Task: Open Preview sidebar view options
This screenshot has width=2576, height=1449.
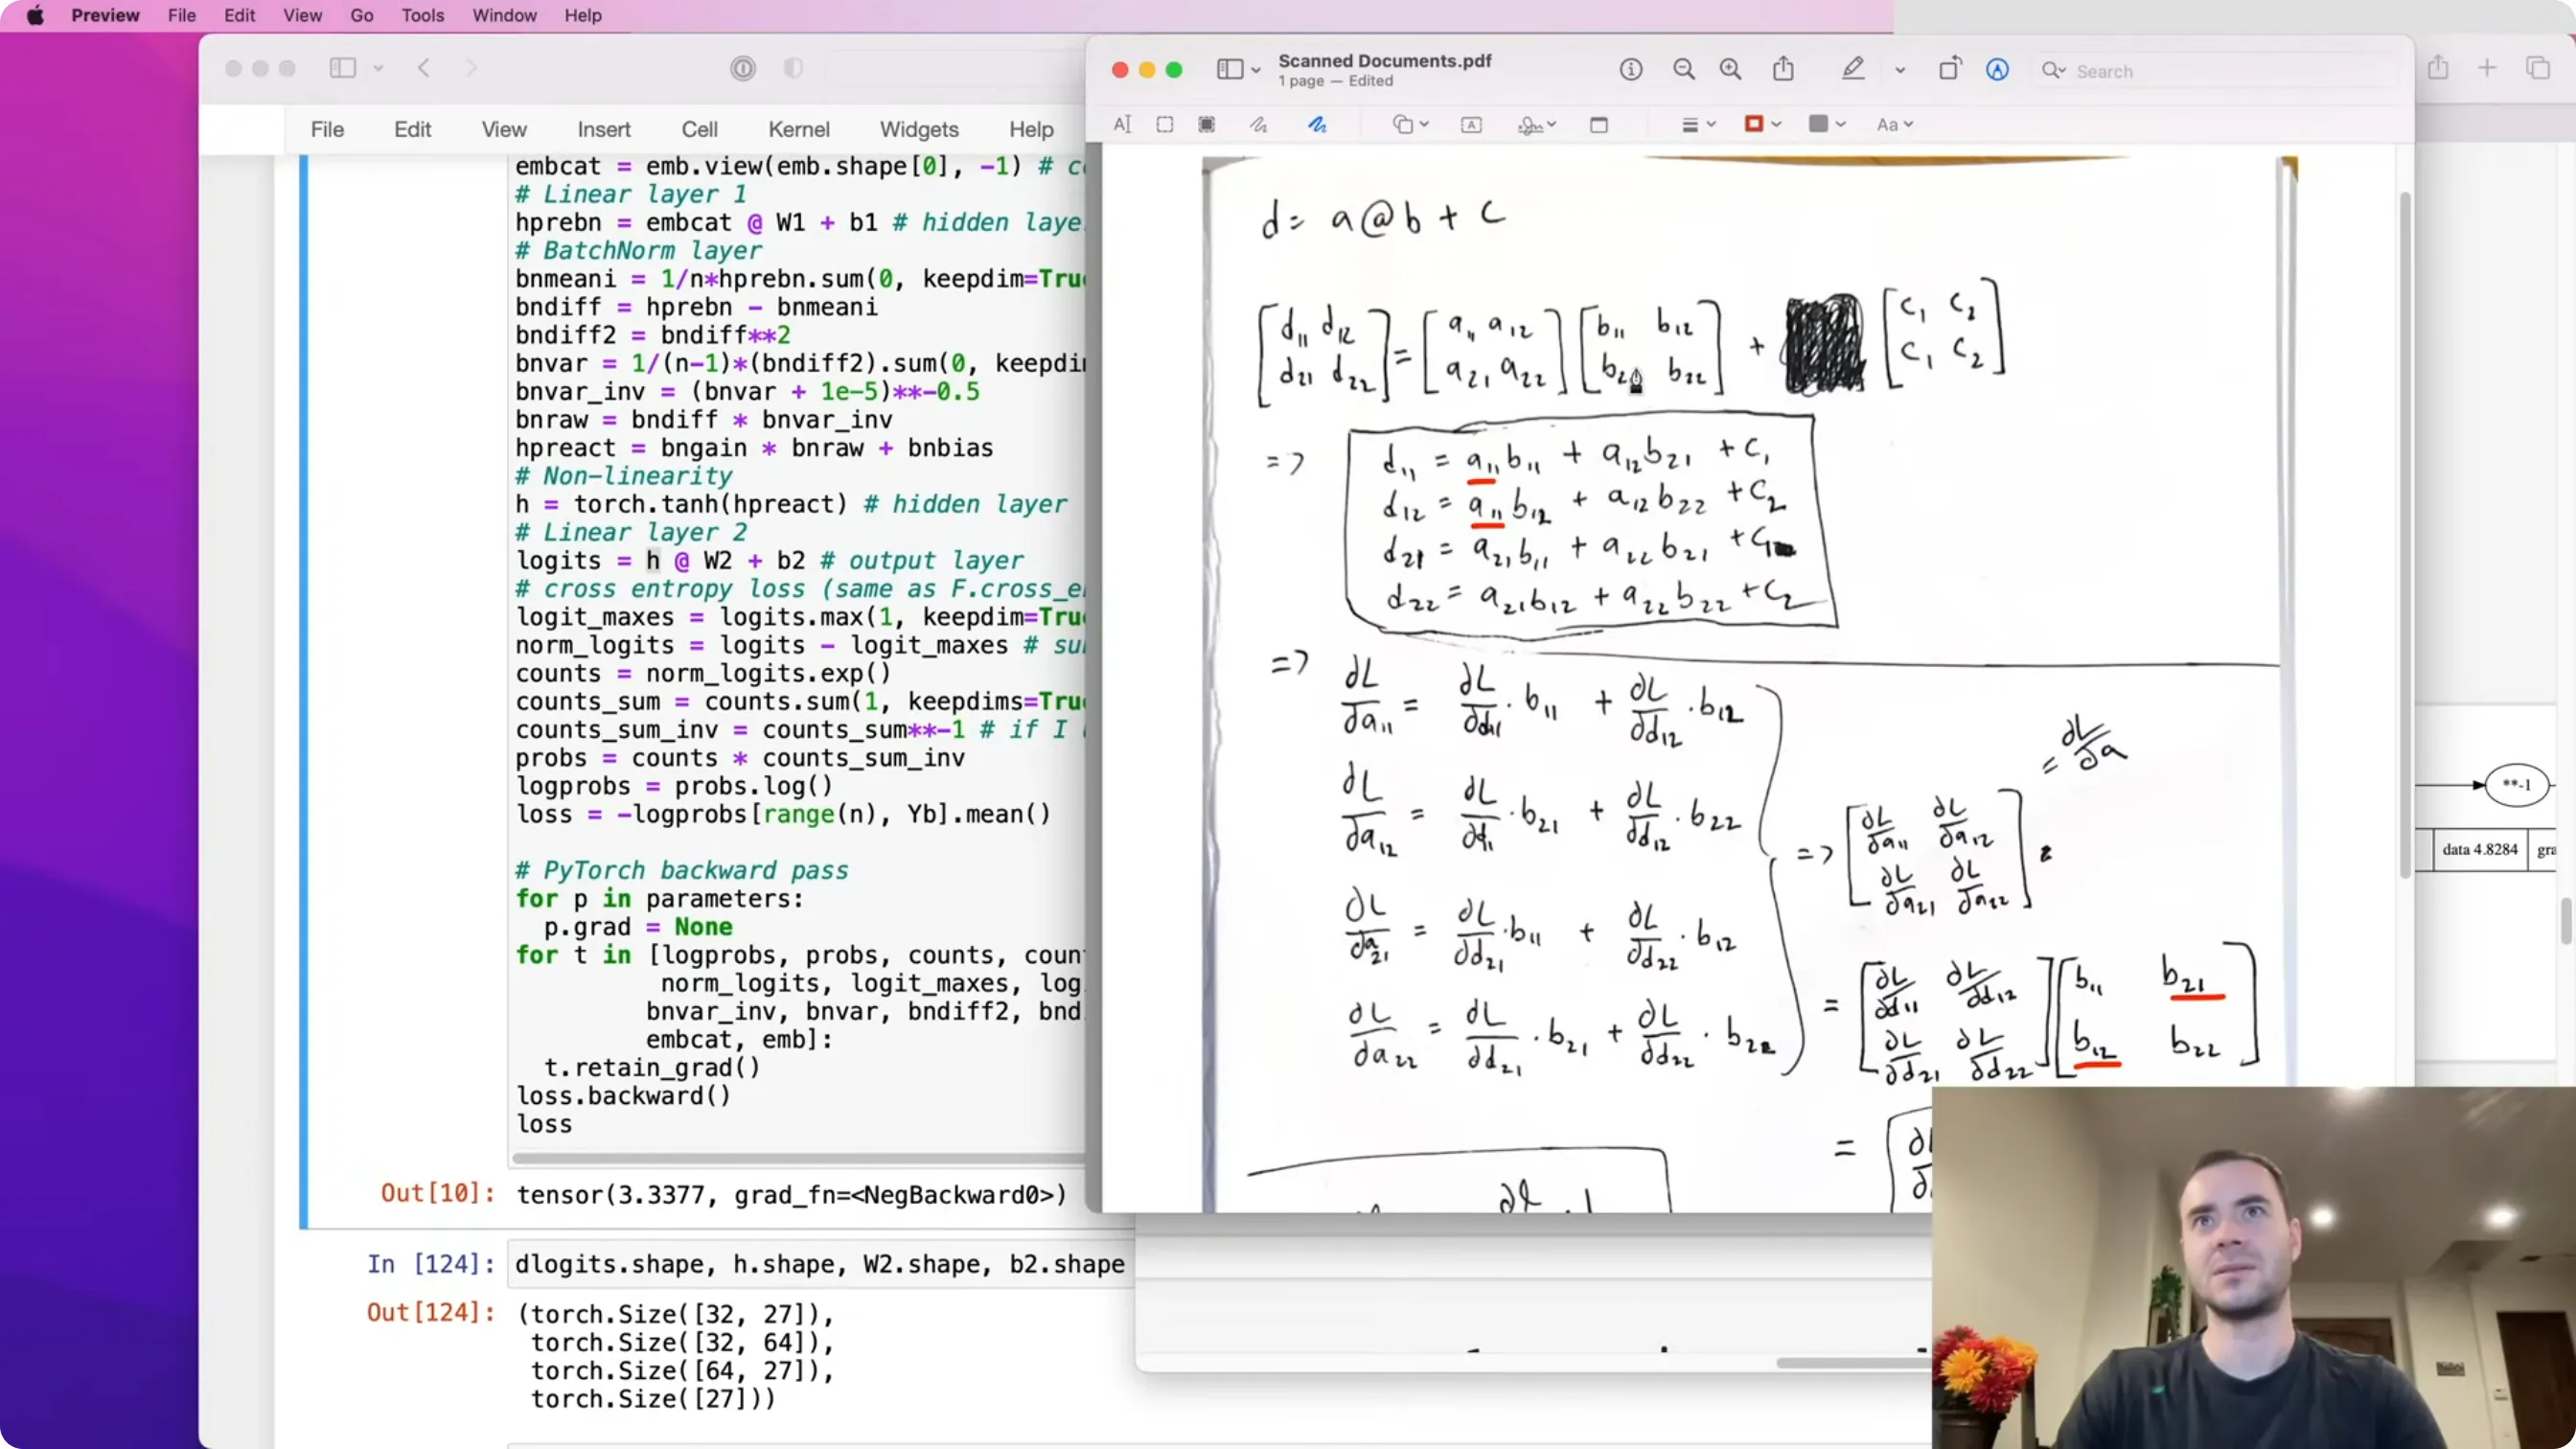Action: [x=1238, y=69]
